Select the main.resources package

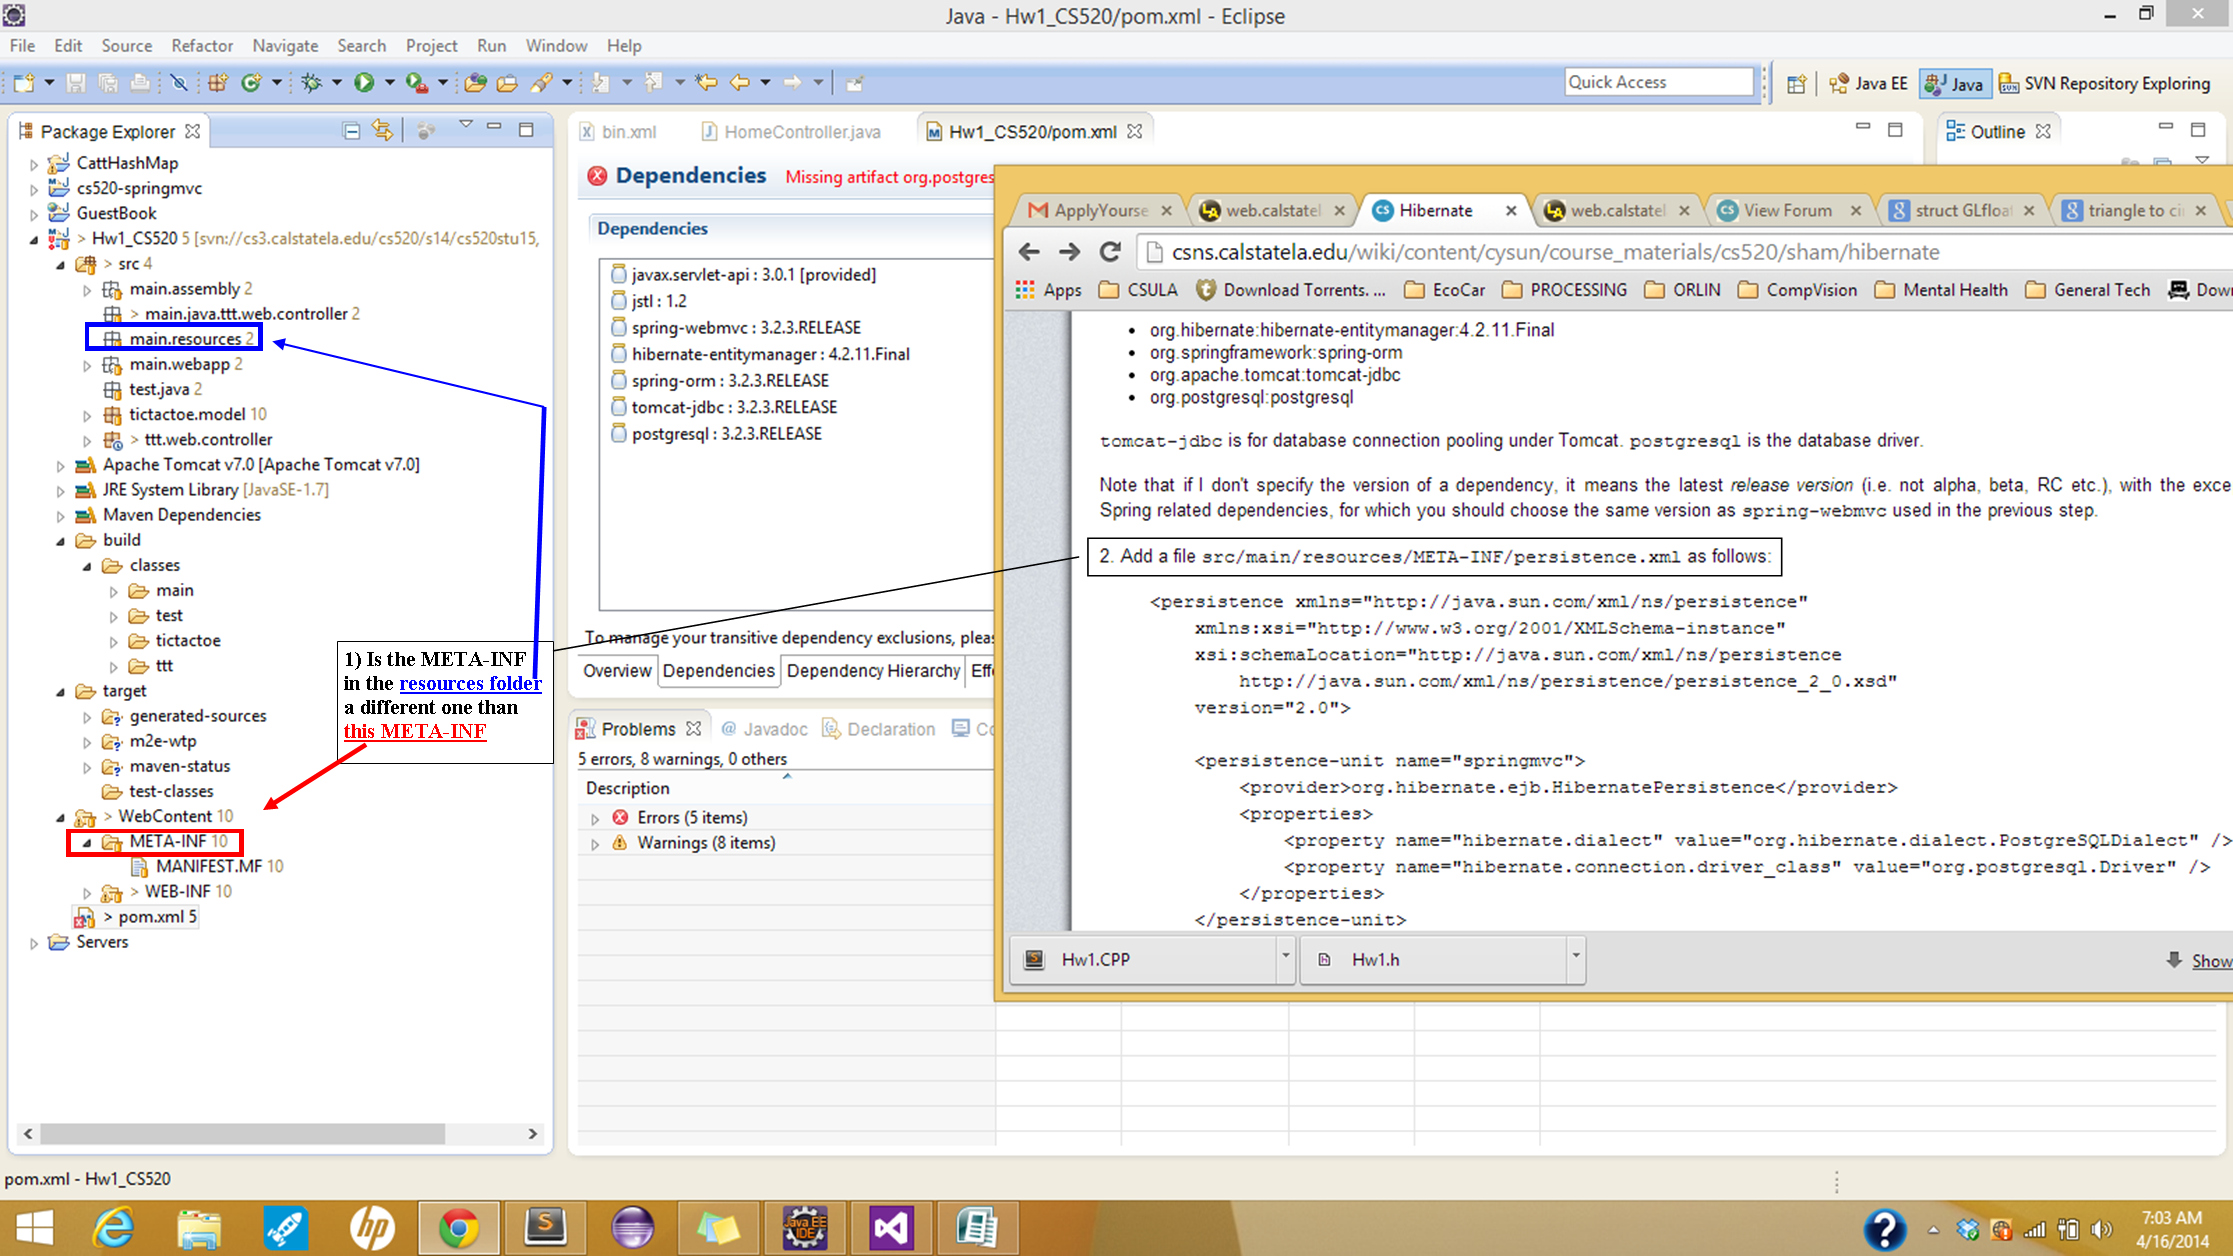coord(185,339)
